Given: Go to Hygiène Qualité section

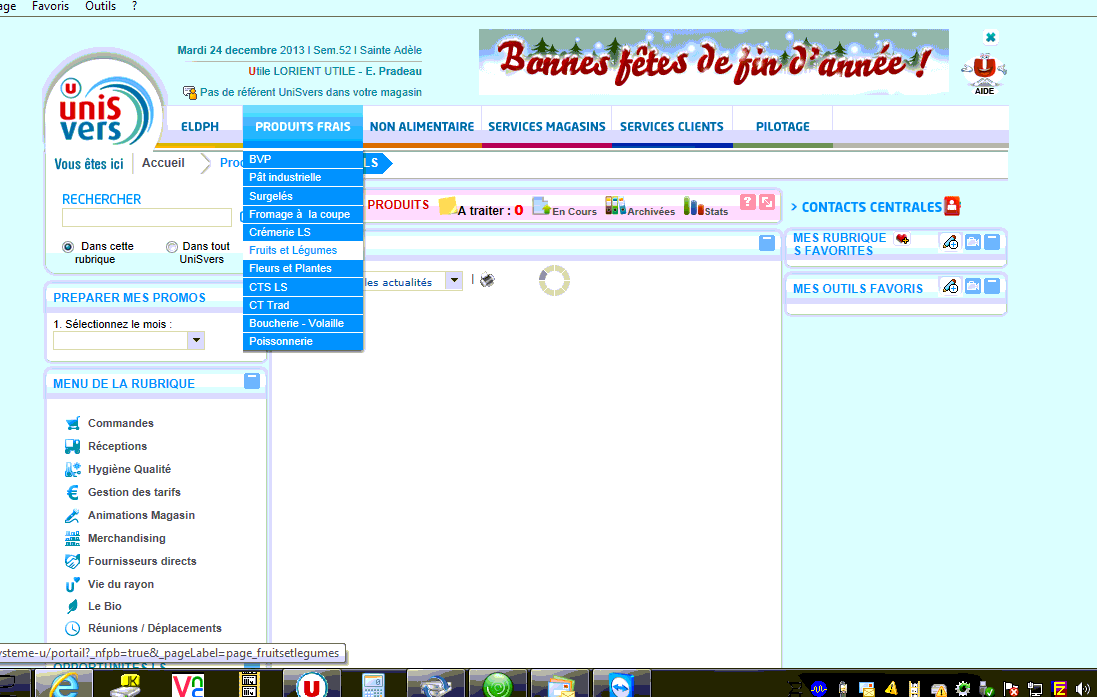Looking at the screenshot, I should [x=129, y=469].
